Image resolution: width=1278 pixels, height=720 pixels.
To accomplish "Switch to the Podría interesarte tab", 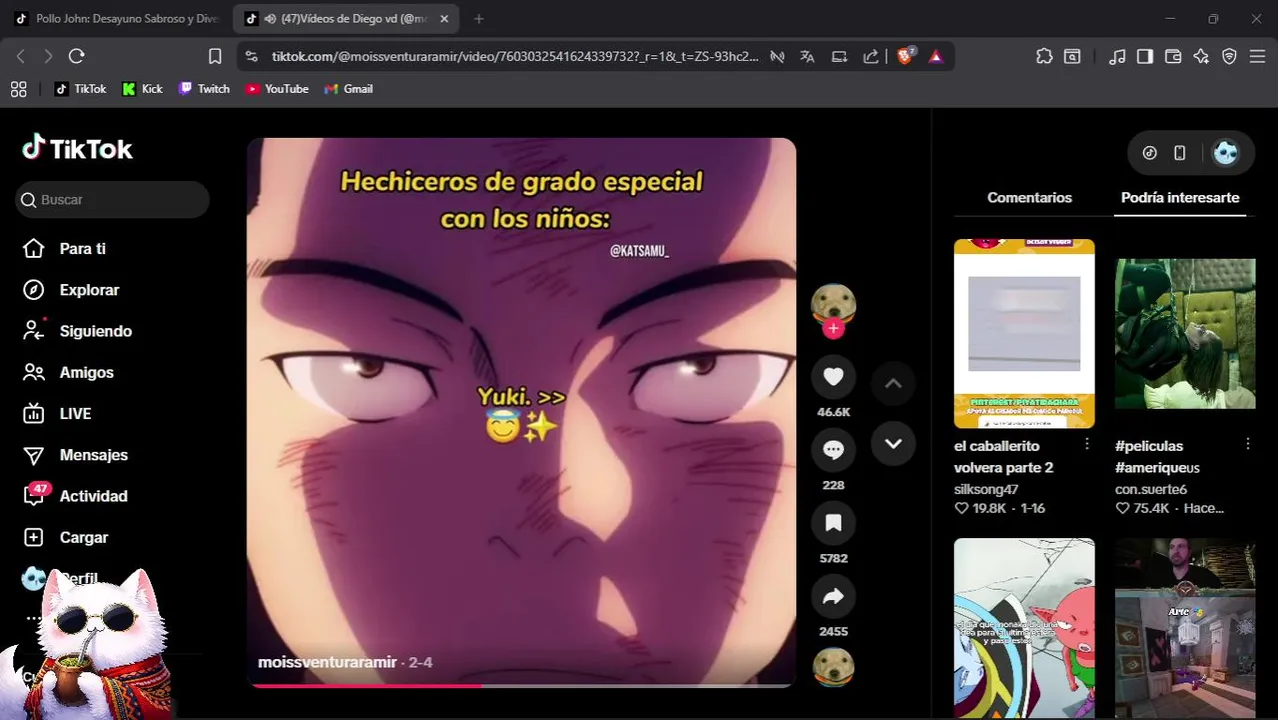I will [x=1180, y=198].
